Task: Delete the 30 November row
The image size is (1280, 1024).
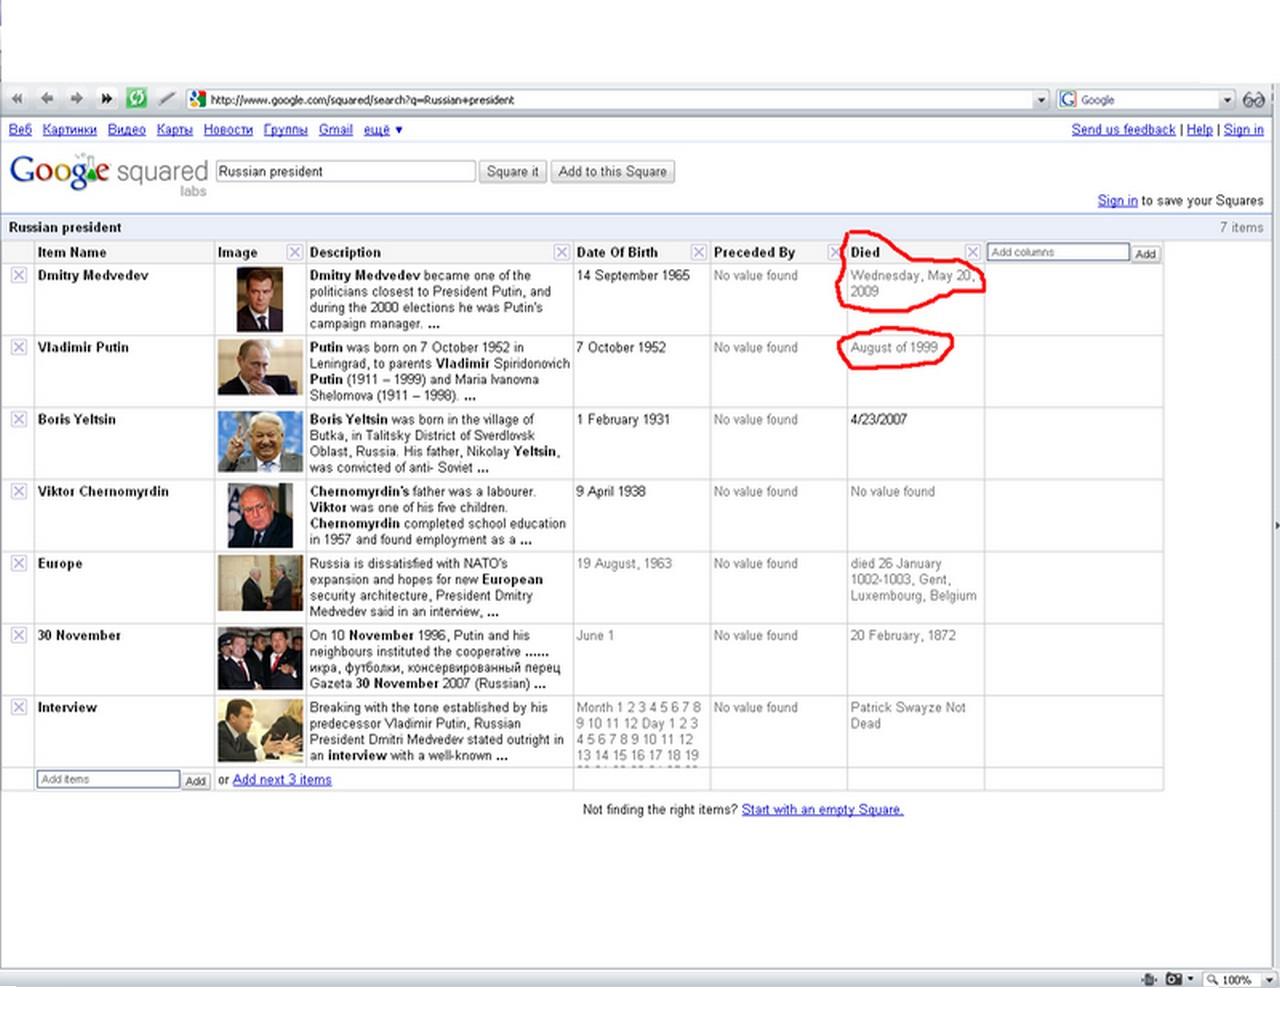Action: 19,635
